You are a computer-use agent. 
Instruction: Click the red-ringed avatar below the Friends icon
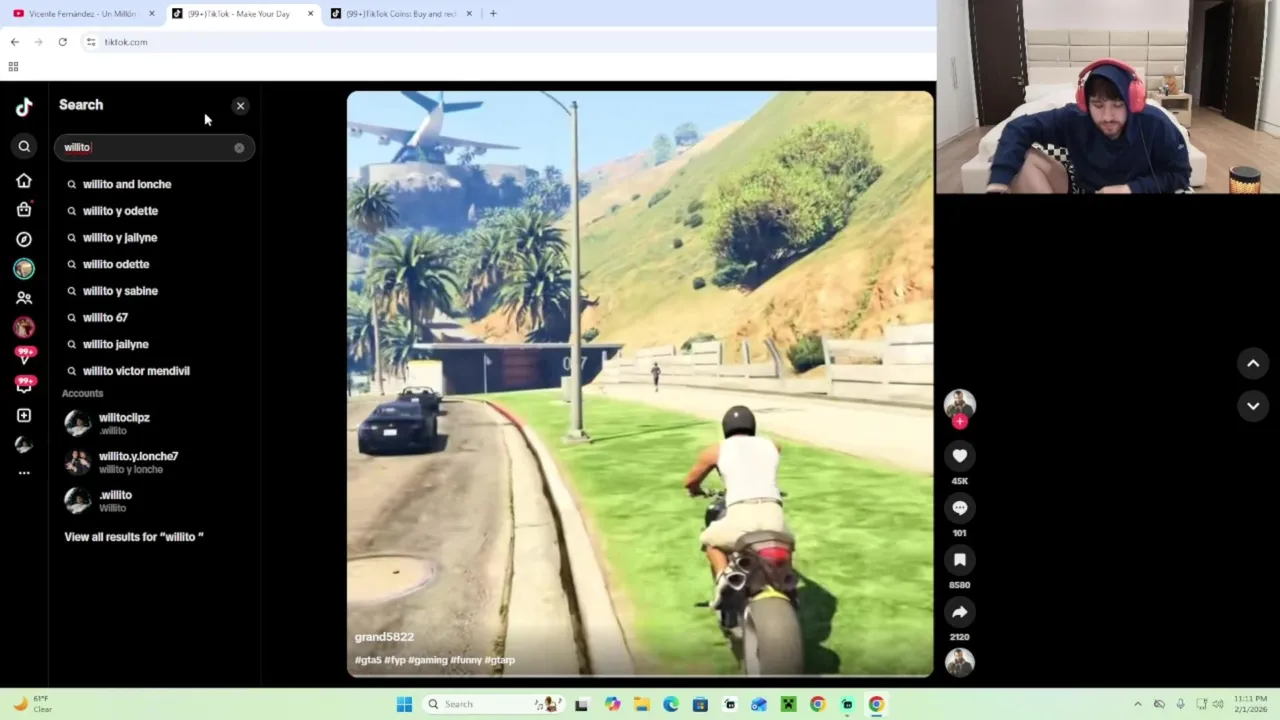(24, 327)
